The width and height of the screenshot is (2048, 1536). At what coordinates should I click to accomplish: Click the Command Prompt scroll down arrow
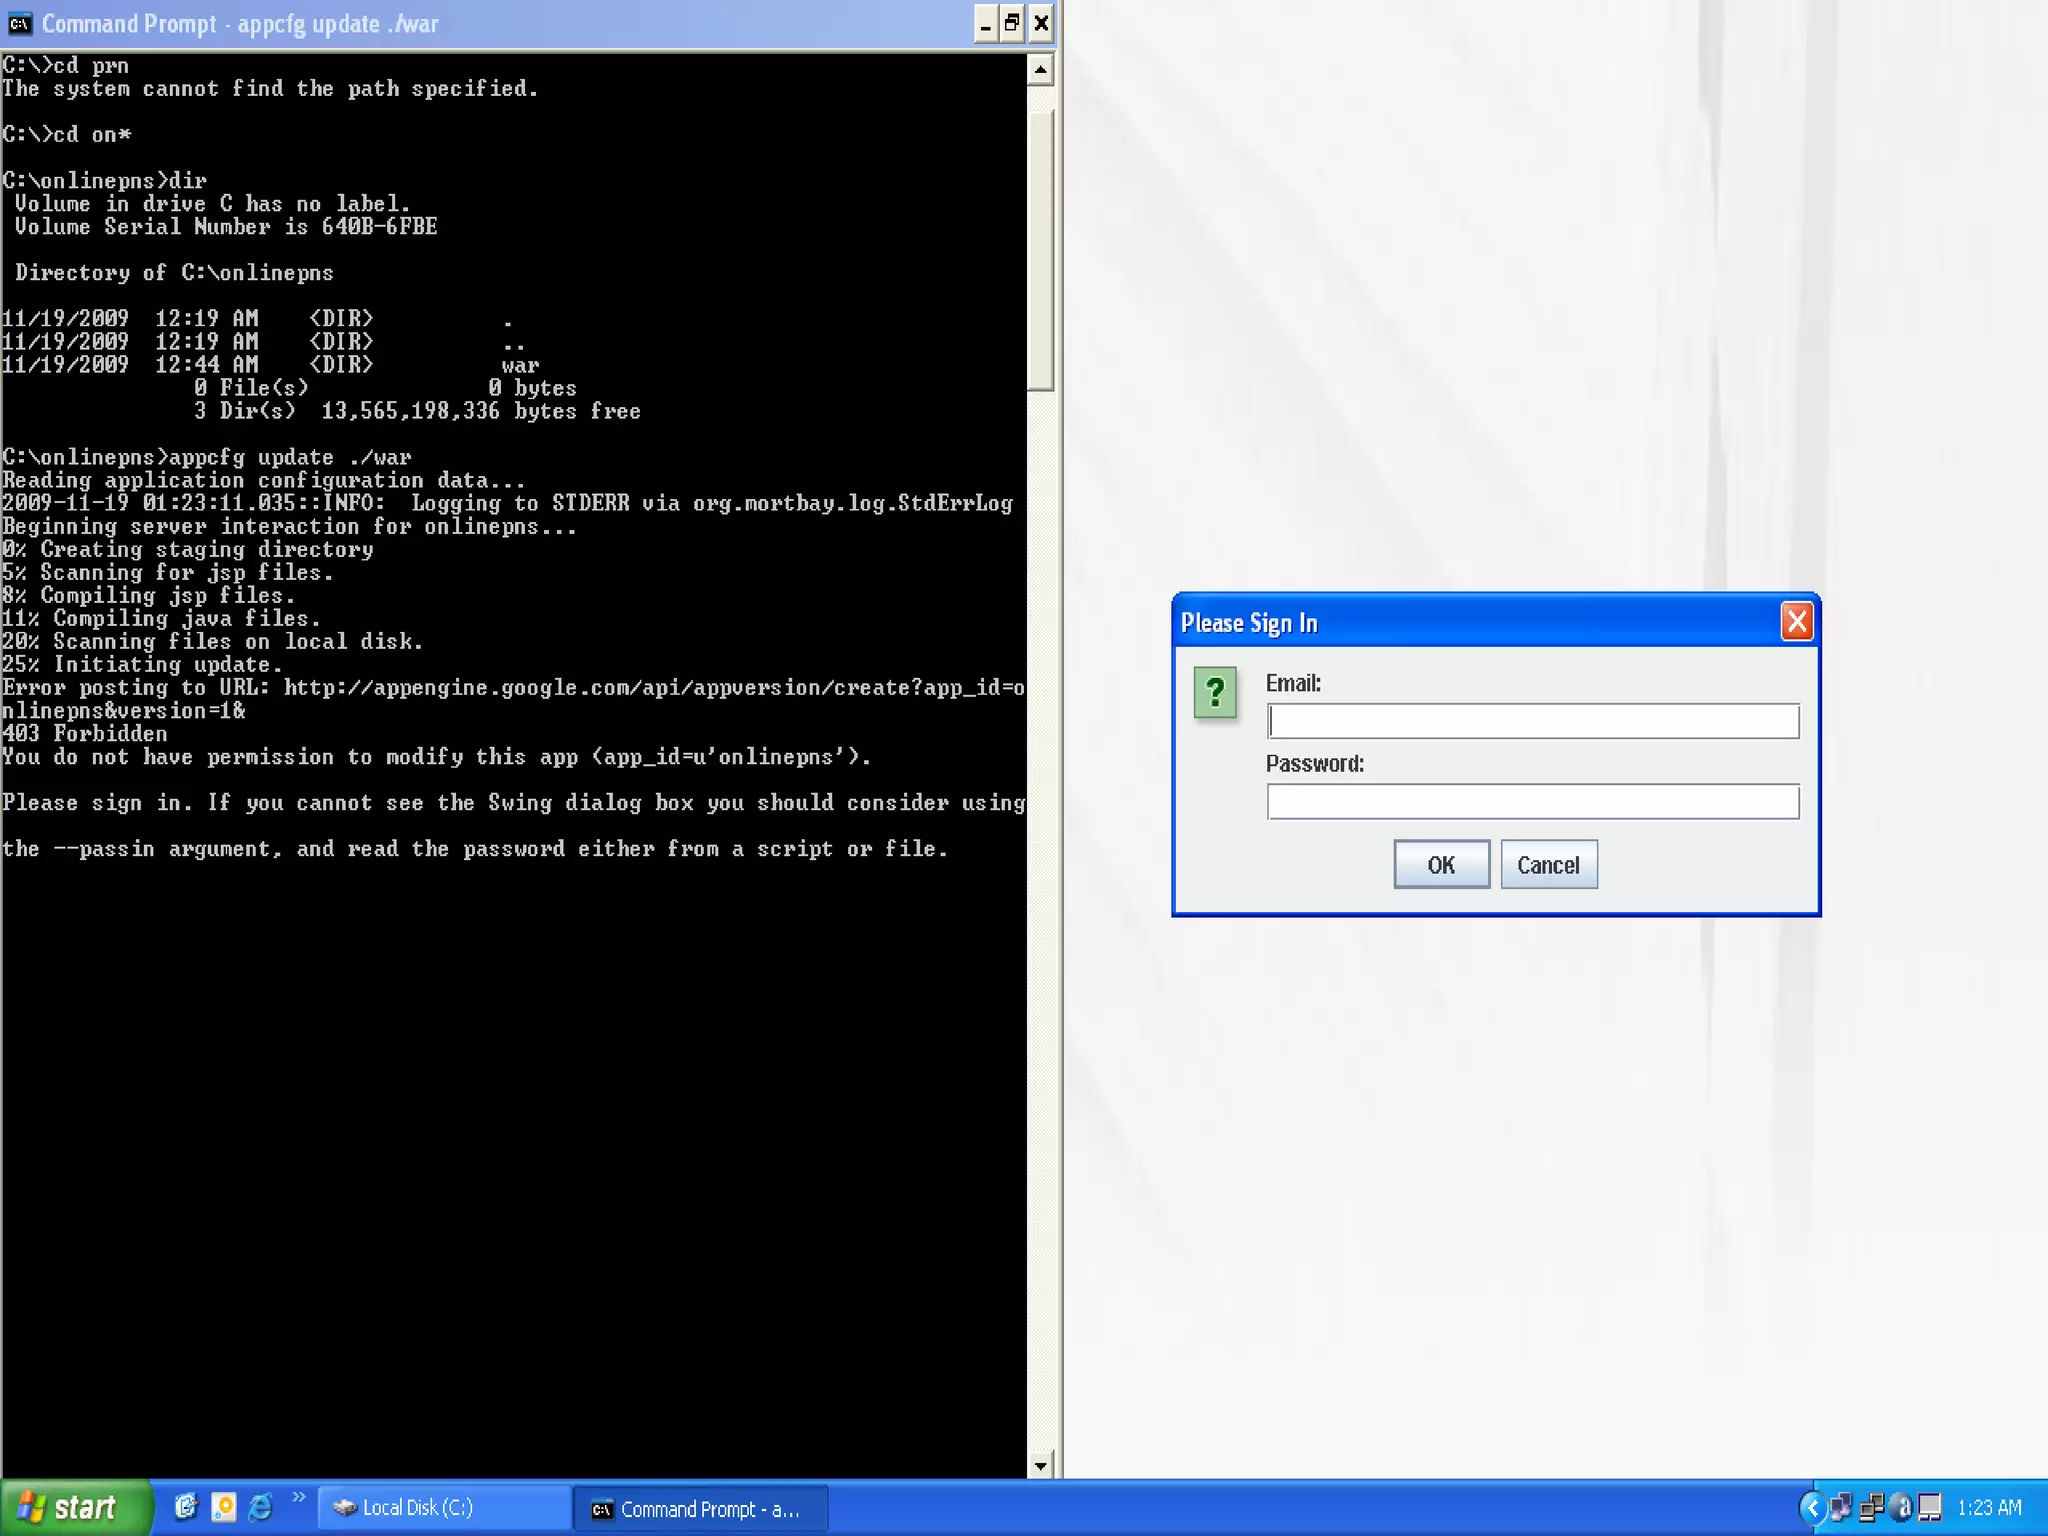click(1040, 1465)
